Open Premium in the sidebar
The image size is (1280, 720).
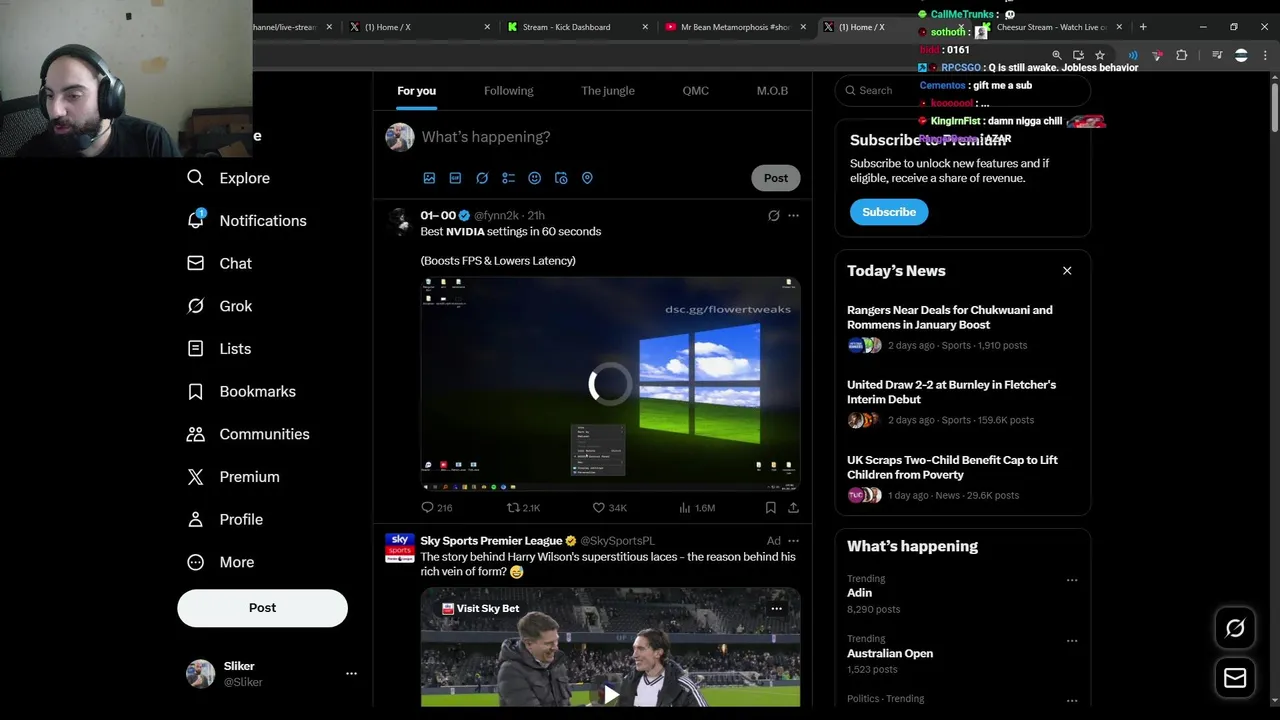click(233, 477)
